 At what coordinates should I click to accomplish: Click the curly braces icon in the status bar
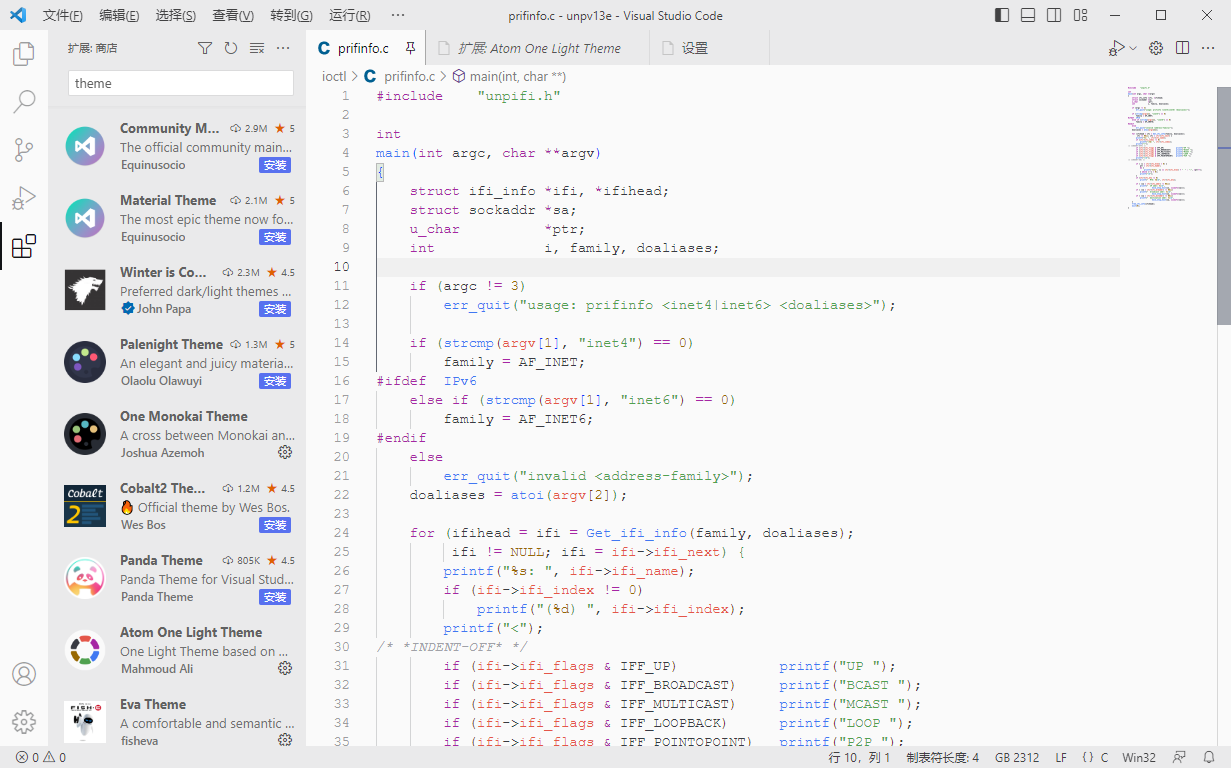(x=1087, y=758)
